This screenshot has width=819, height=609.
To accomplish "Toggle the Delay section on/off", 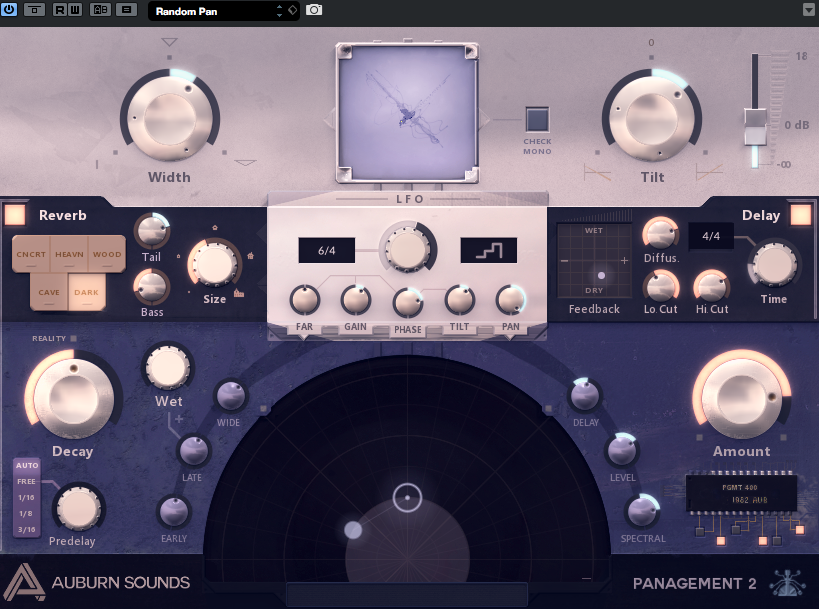I will coord(800,215).
